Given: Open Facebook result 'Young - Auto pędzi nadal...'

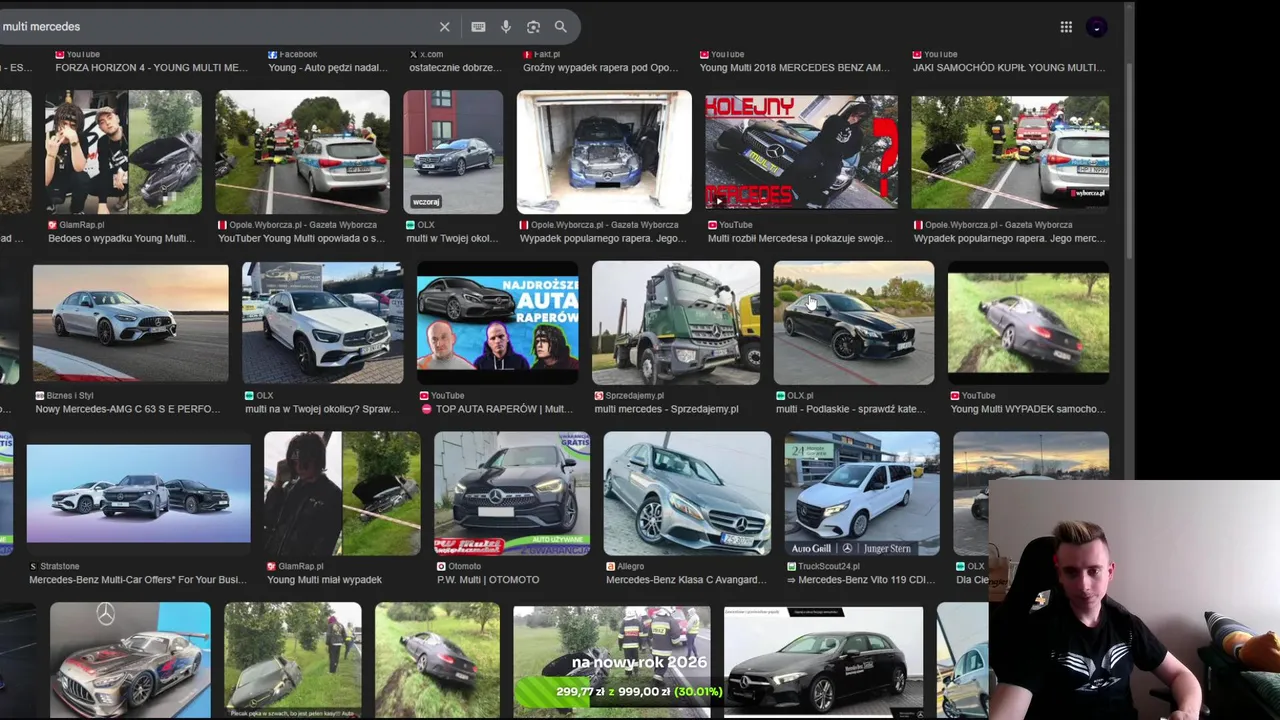Looking at the screenshot, I should (328, 68).
